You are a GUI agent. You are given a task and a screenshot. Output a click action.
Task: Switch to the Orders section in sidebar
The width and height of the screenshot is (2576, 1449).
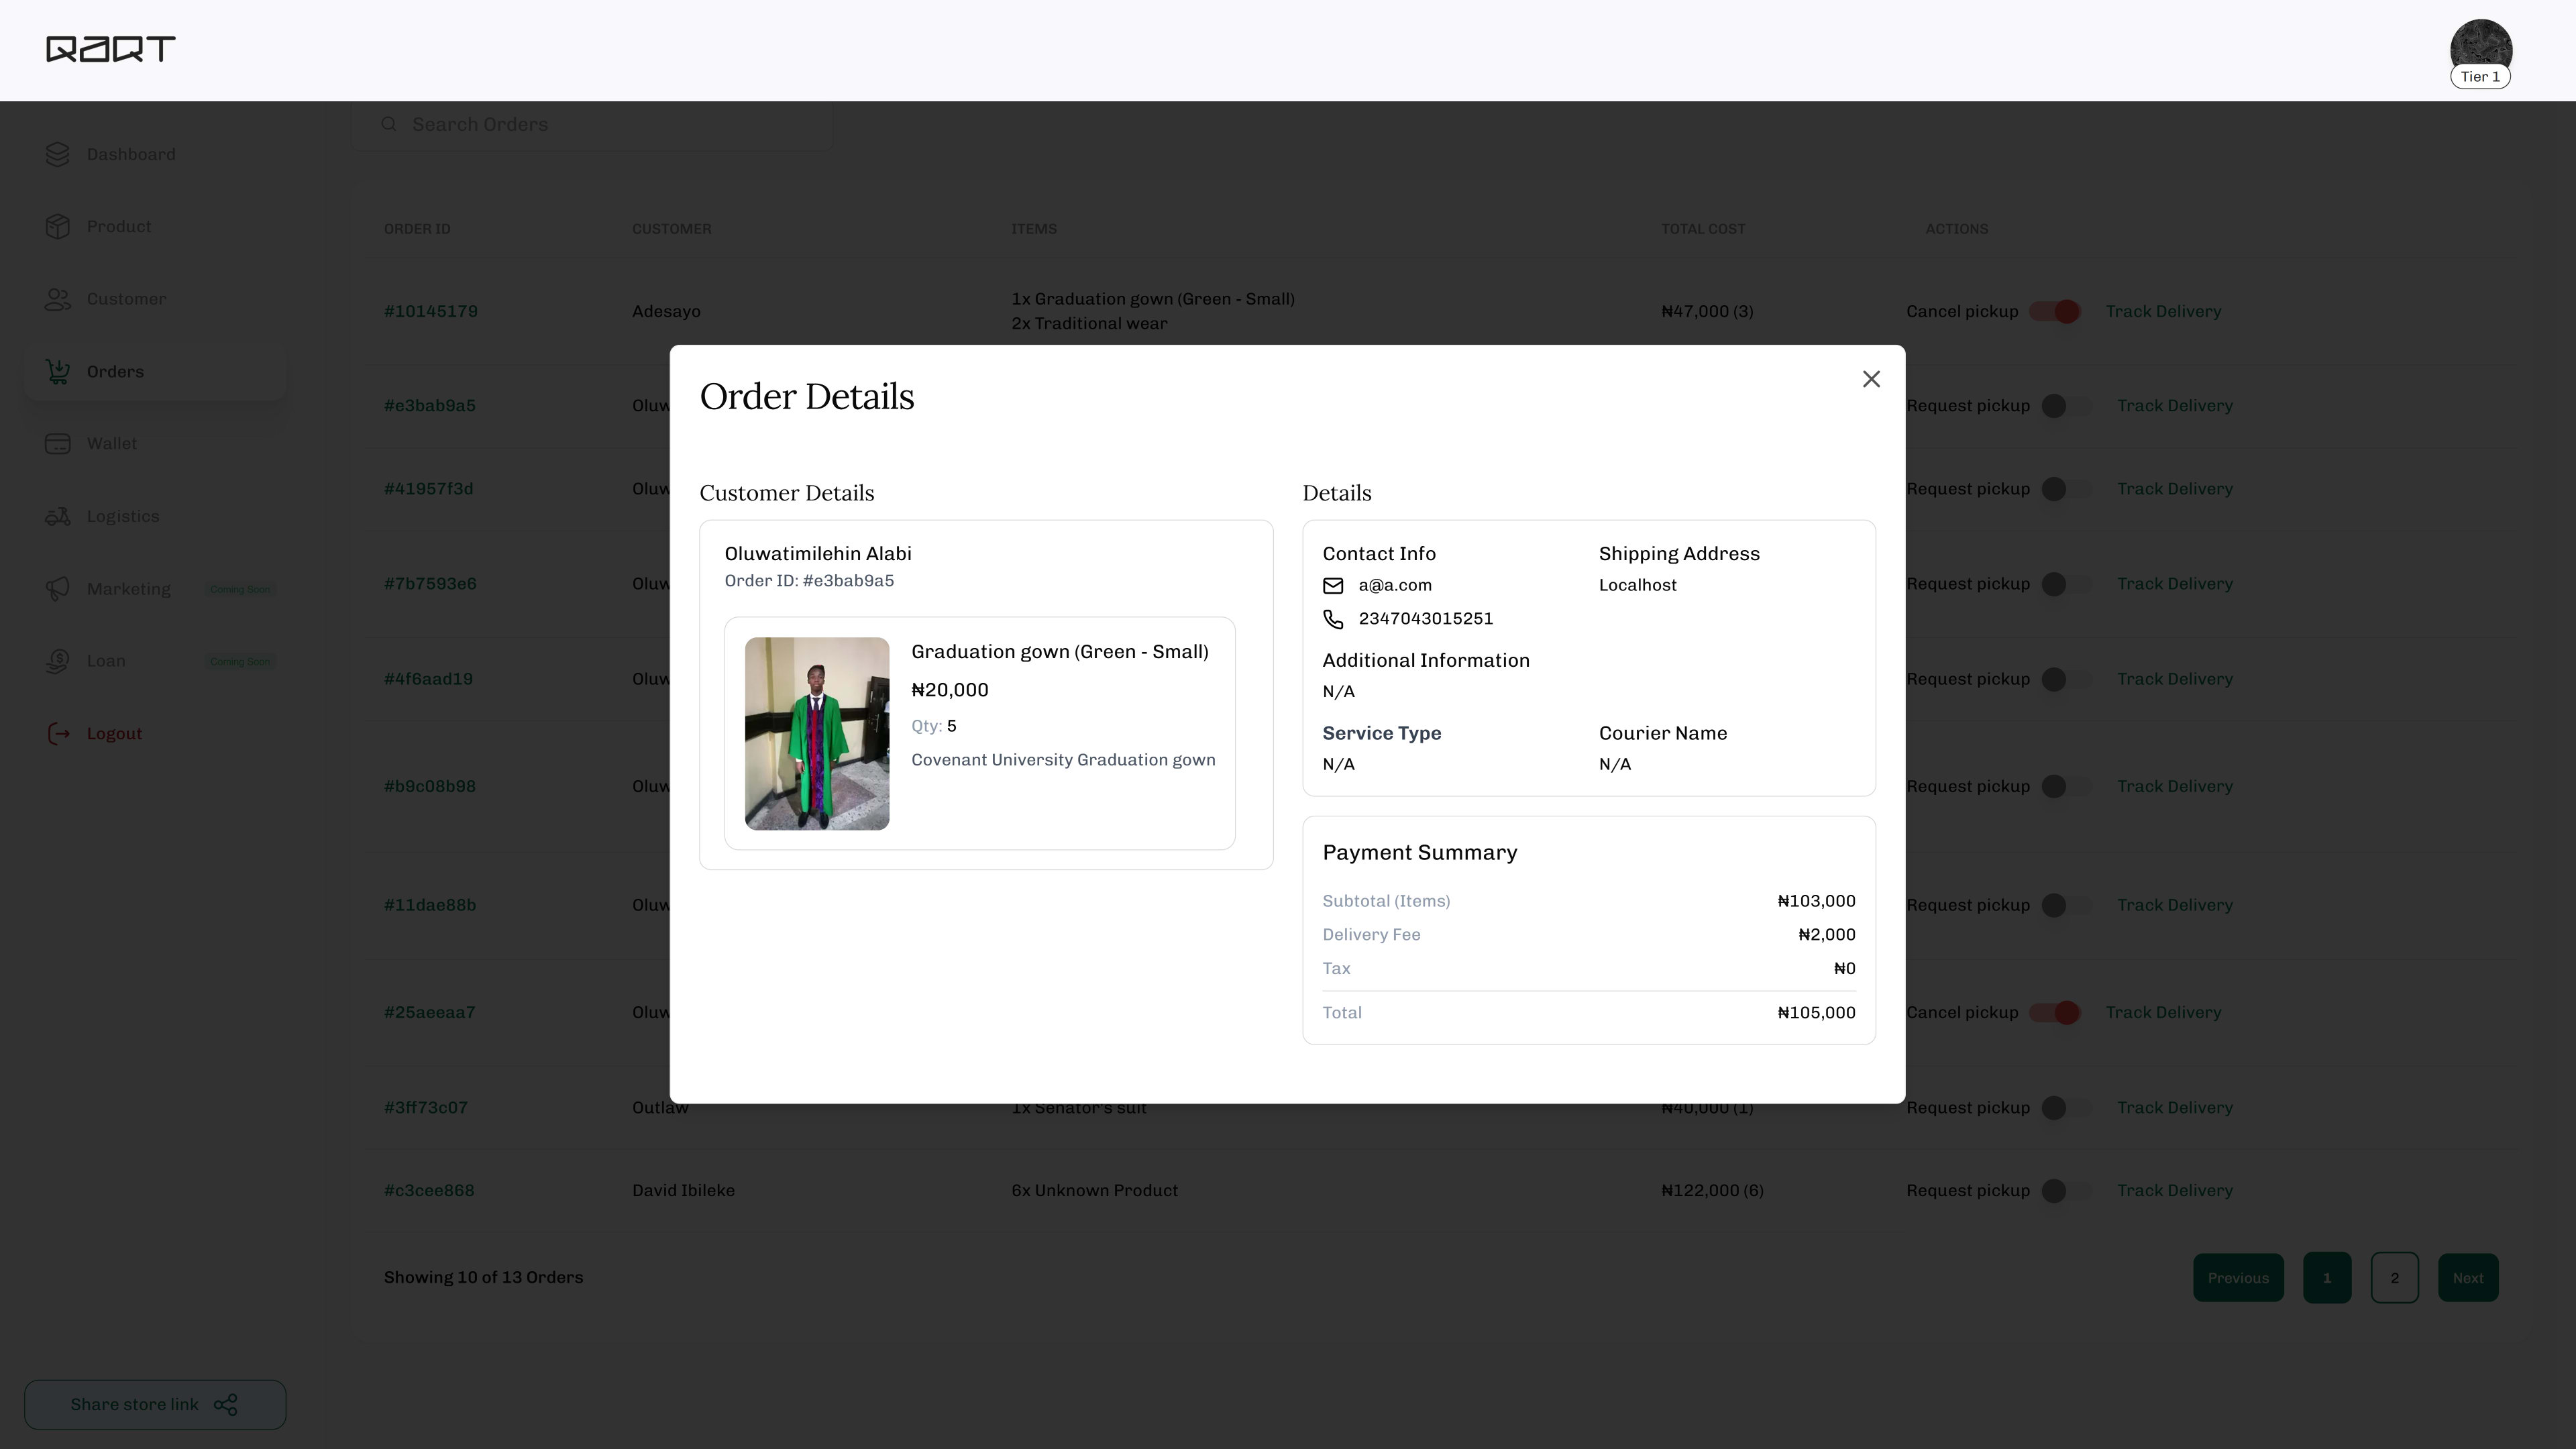coord(115,371)
